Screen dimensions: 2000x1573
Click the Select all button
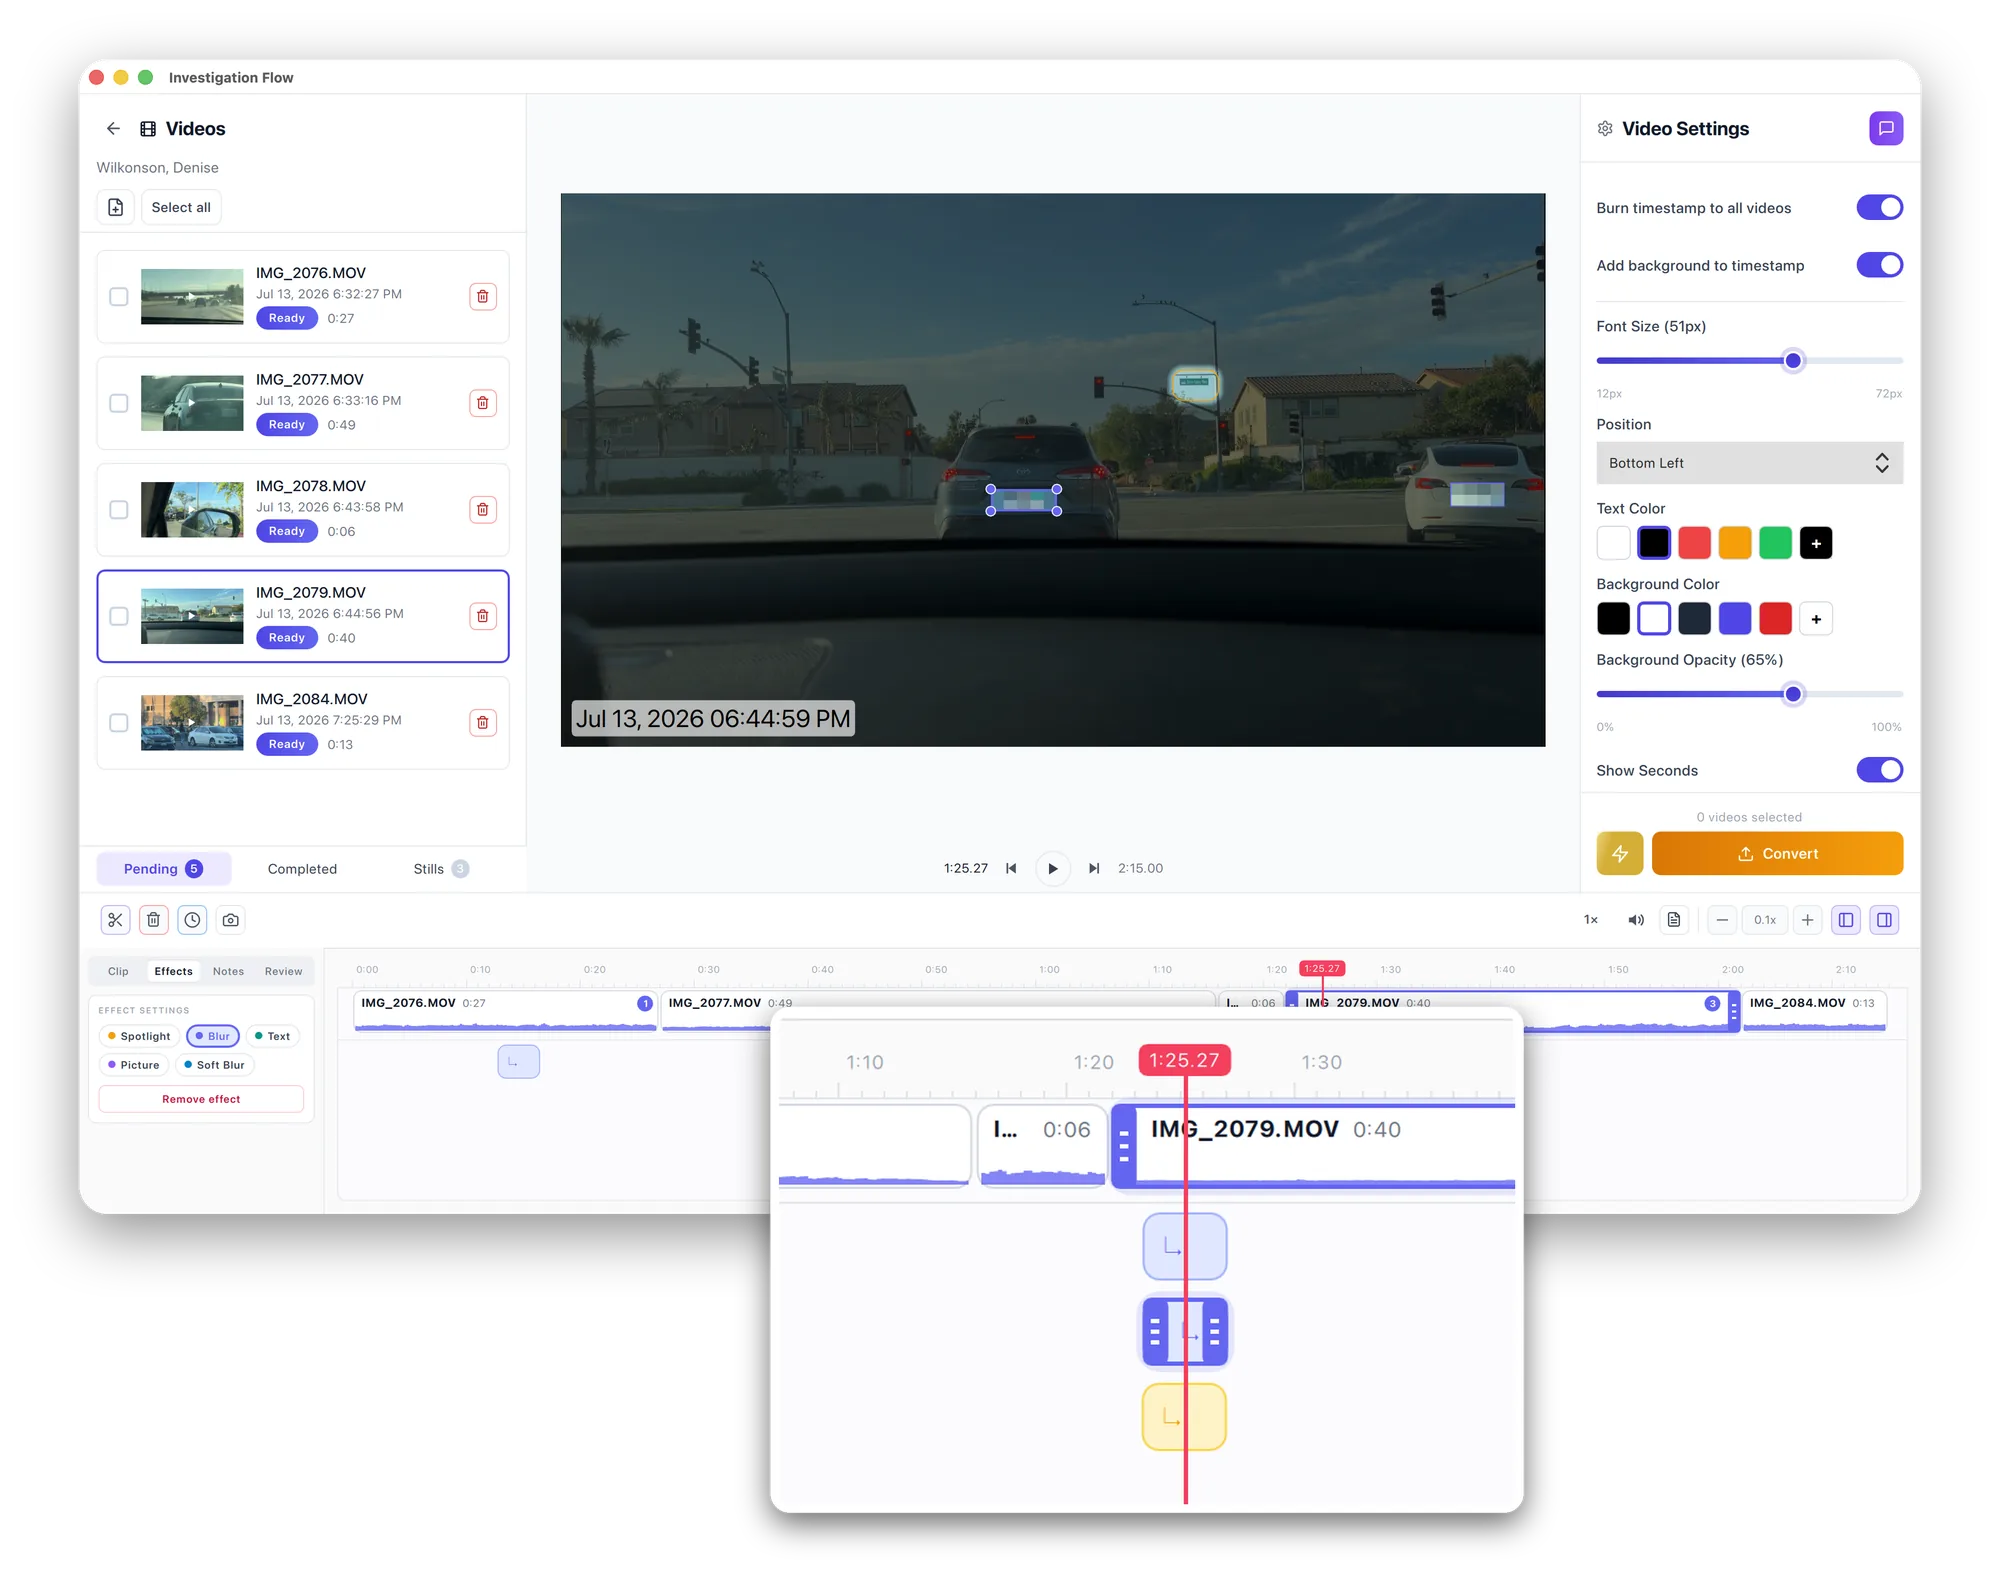coord(181,207)
